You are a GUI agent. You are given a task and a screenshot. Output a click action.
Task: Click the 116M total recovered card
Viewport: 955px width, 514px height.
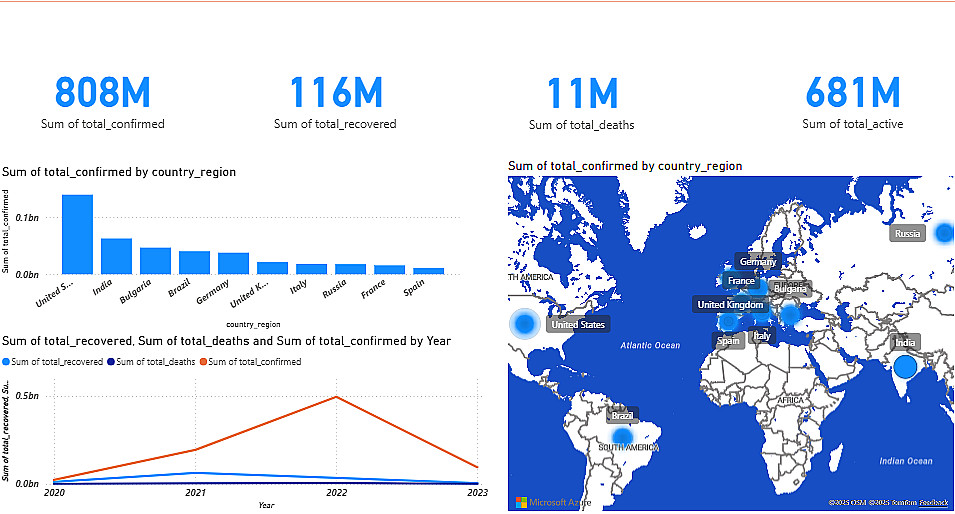coord(336,102)
